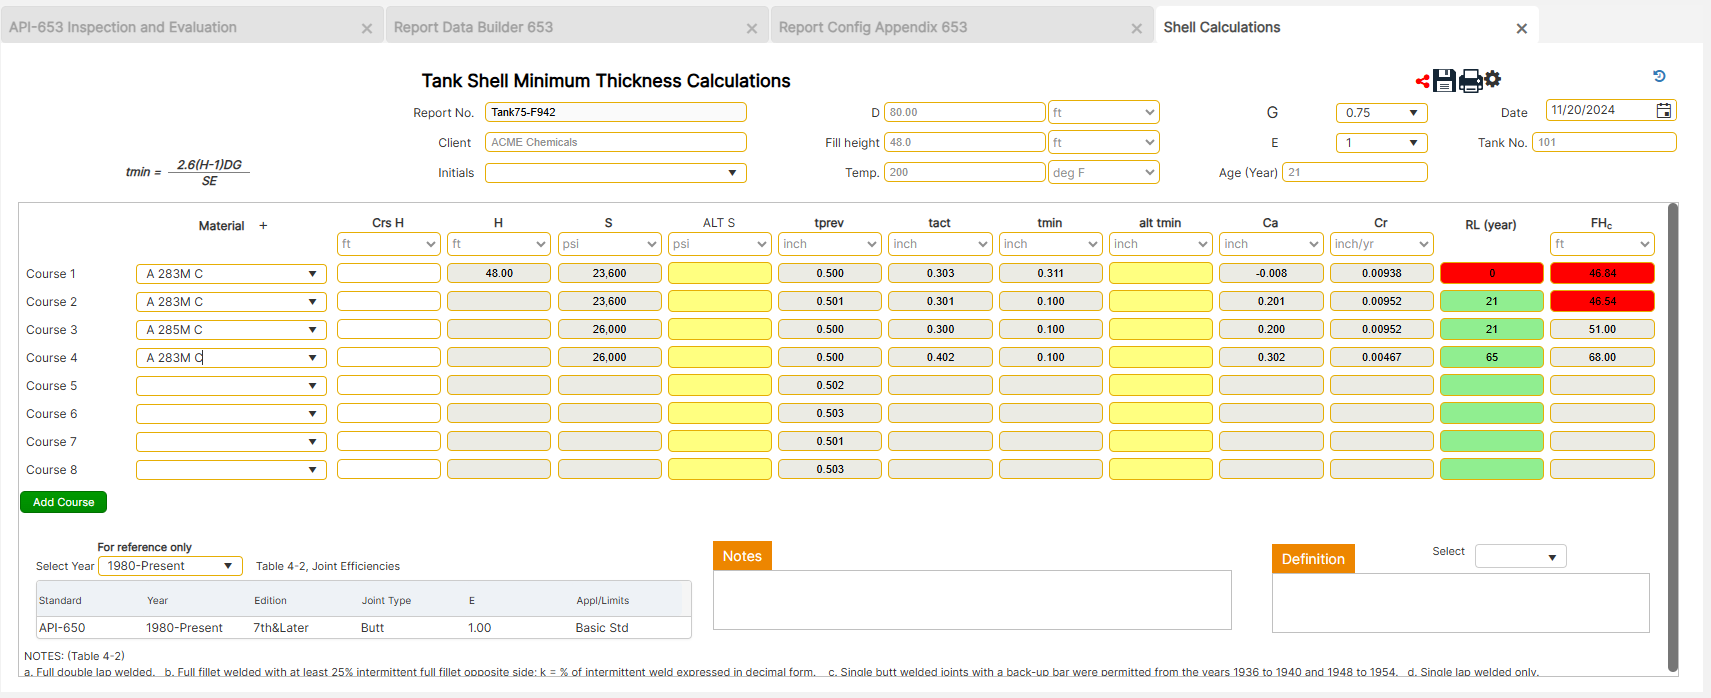Close the API-653 Inspection and Evaluation tab
1711x698 pixels.
point(366,29)
